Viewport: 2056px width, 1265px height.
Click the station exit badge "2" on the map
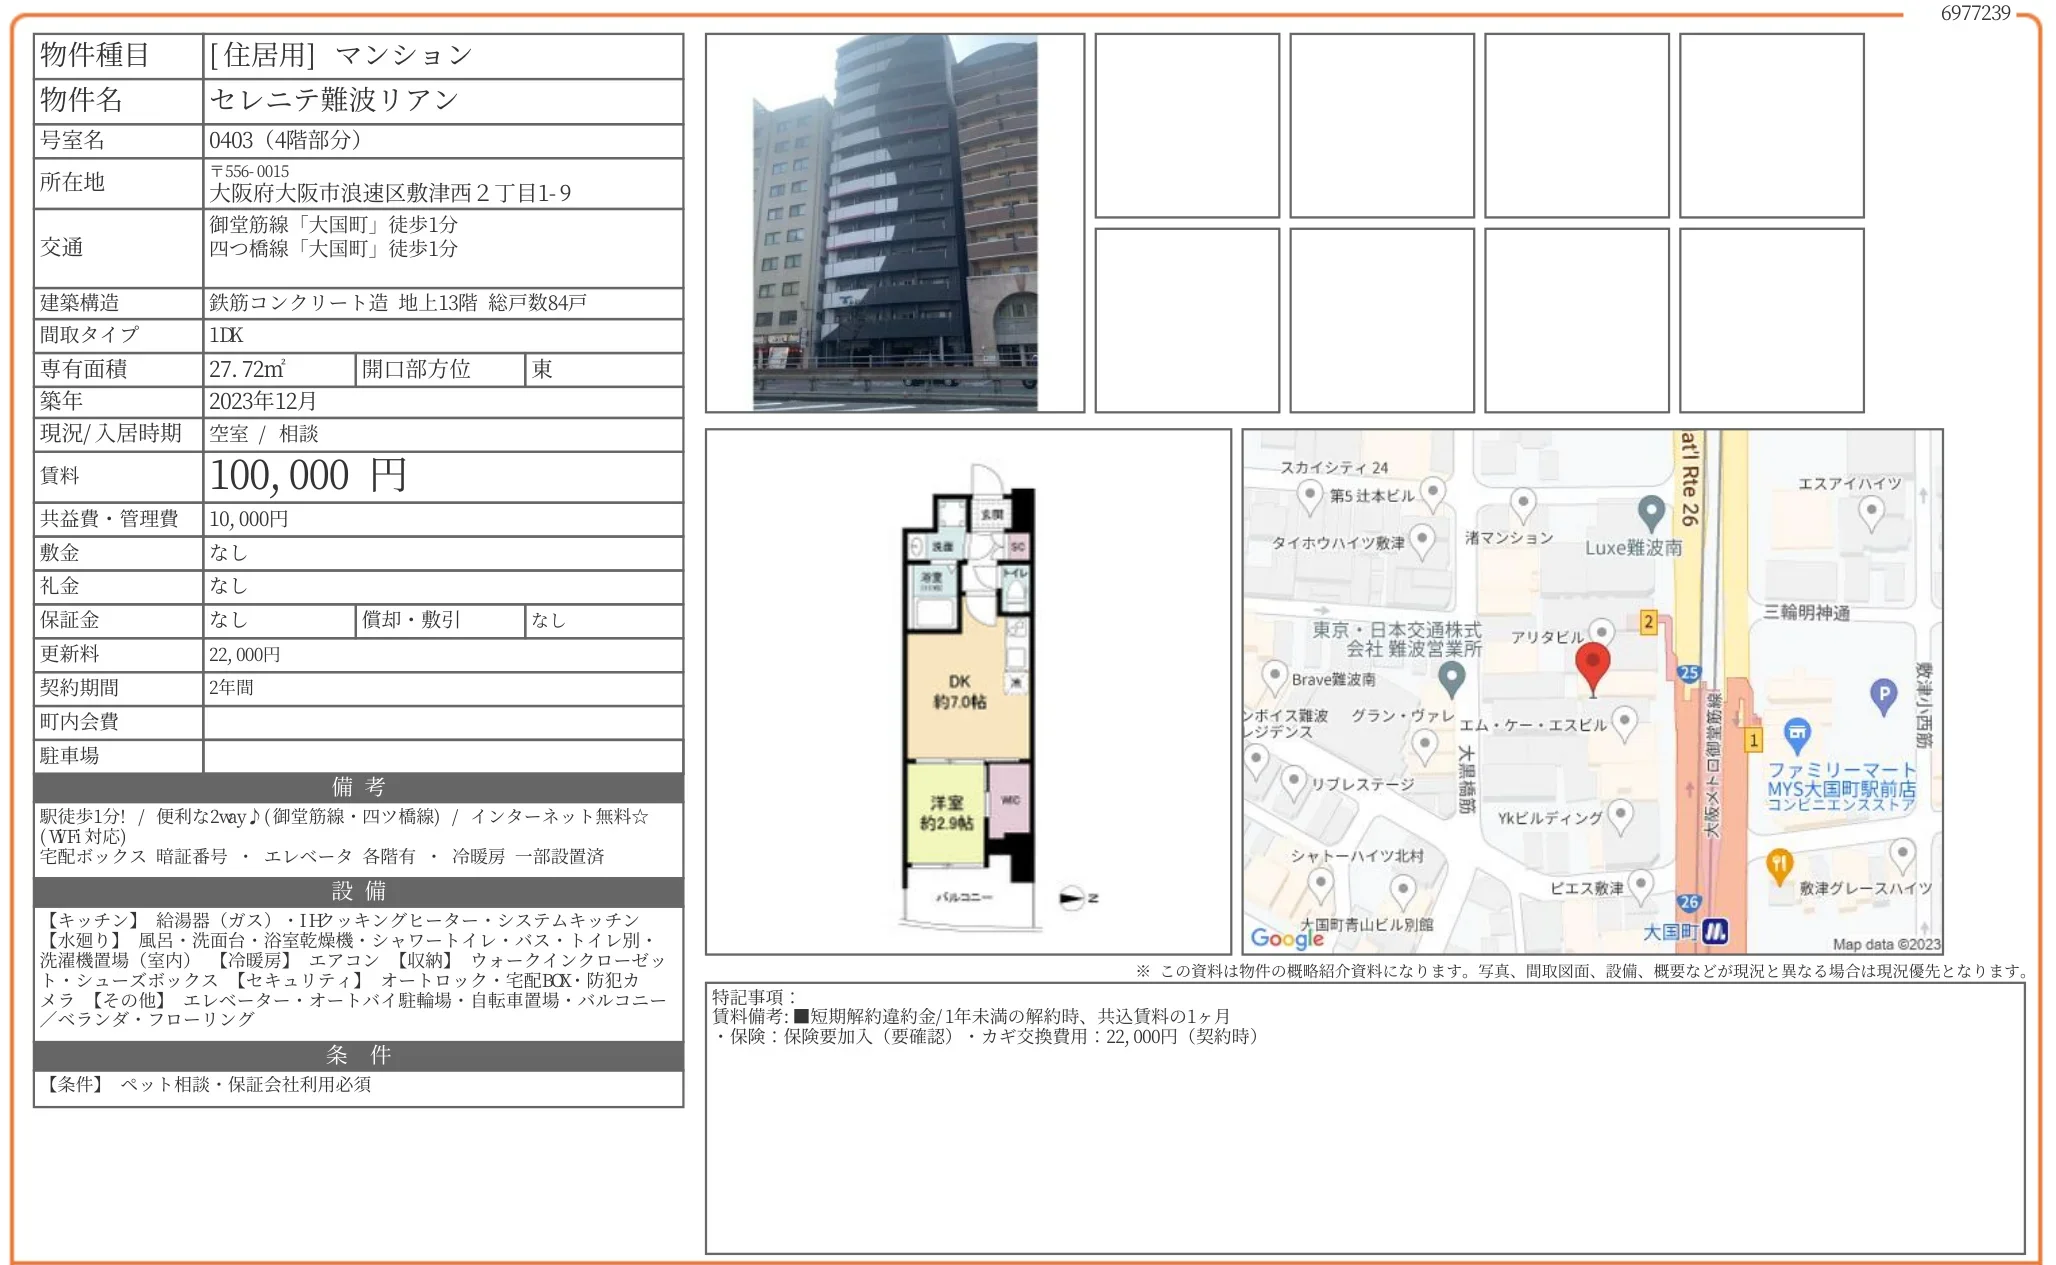[x=1650, y=621]
